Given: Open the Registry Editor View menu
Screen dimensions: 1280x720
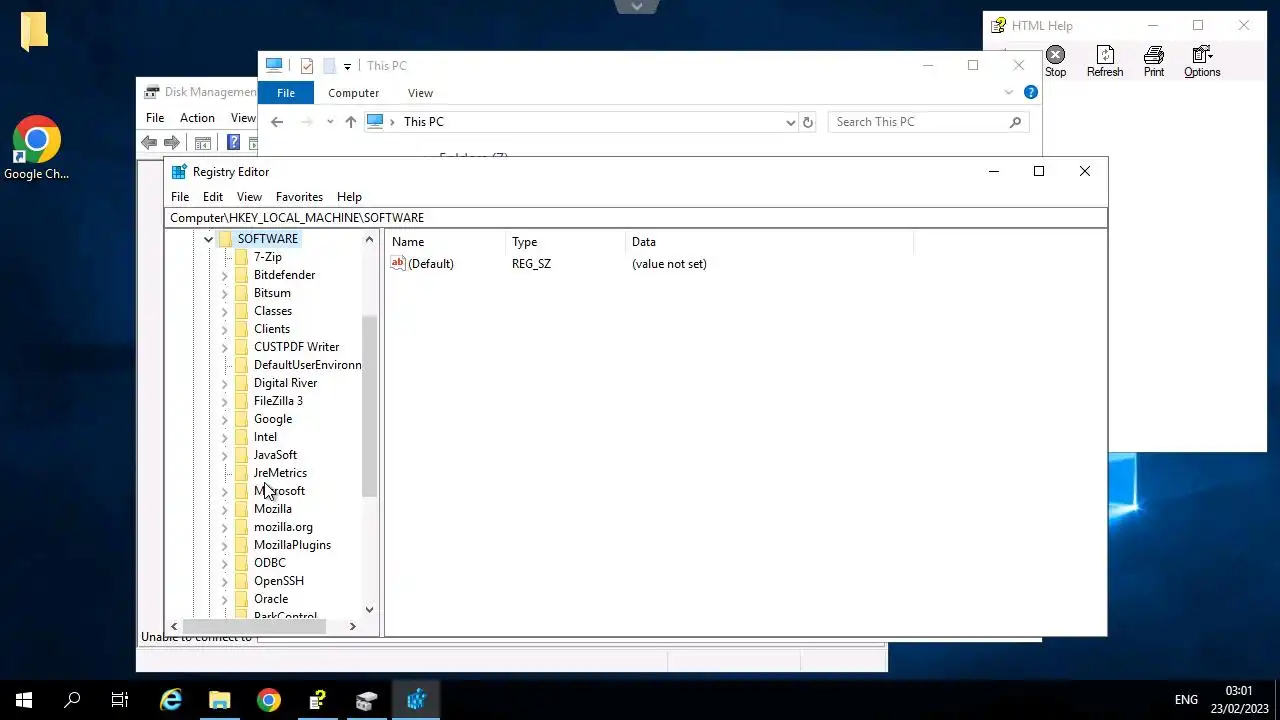Looking at the screenshot, I should click(249, 197).
